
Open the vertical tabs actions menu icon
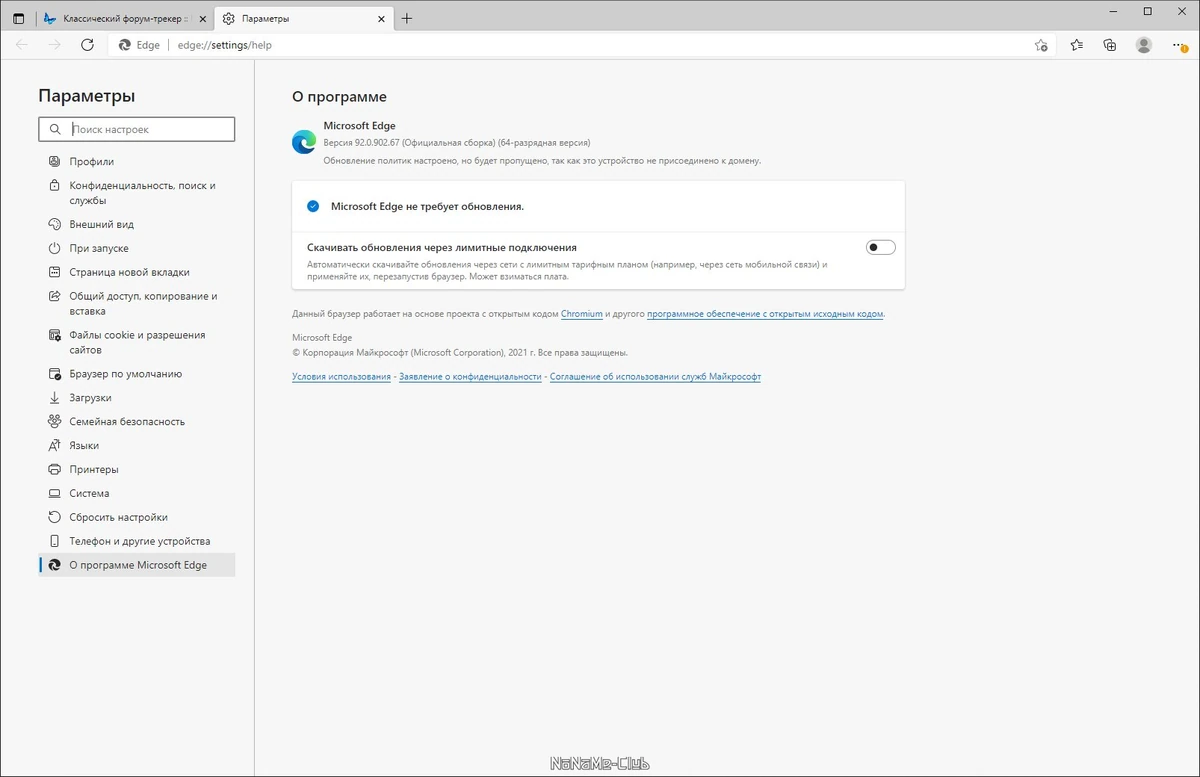coord(18,18)
